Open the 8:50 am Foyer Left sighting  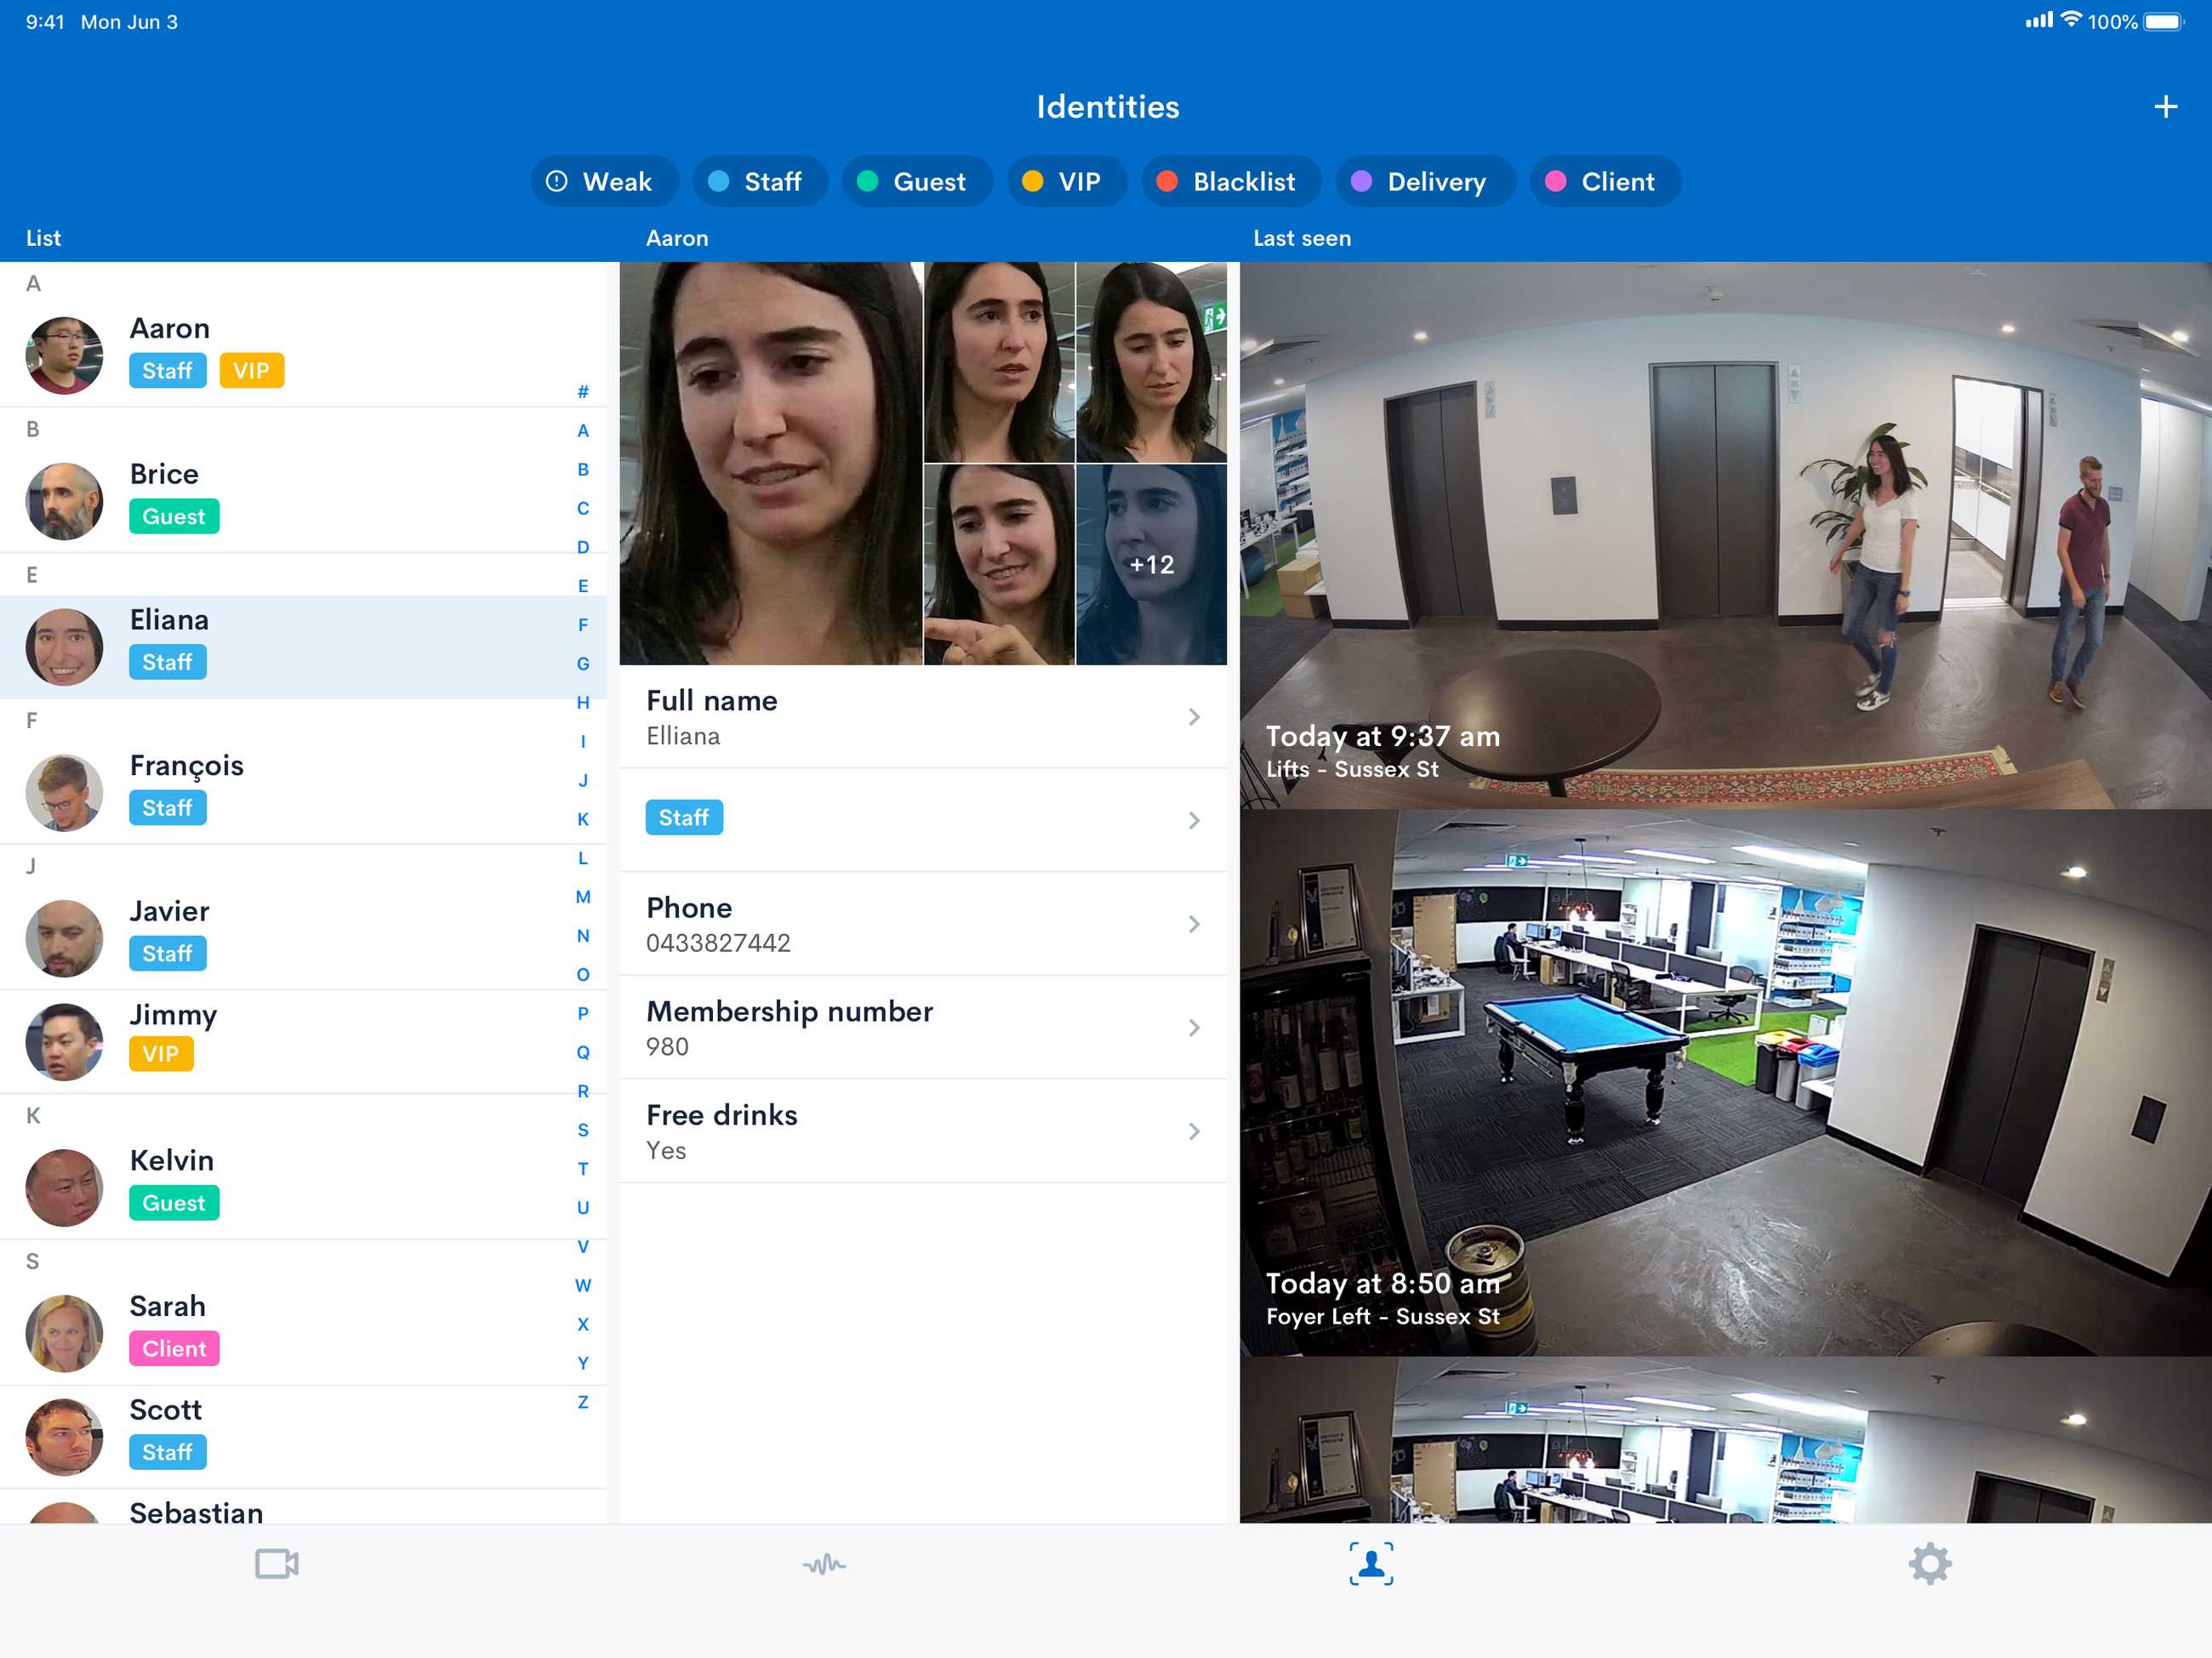(1725, 1083)
